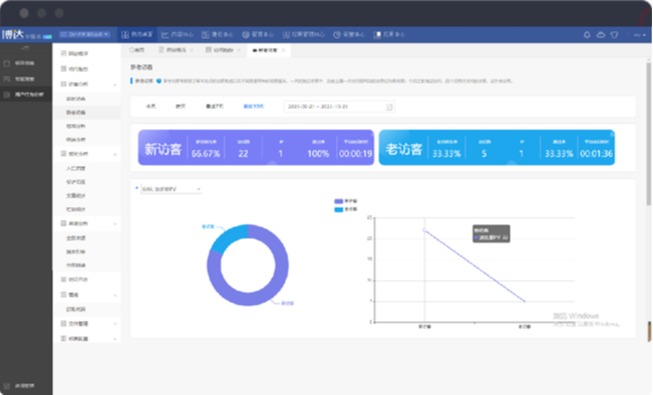The height and width of the screenshot is (395, 653).
Task: Select 新老访客 in the side menu
Action: 87,112
